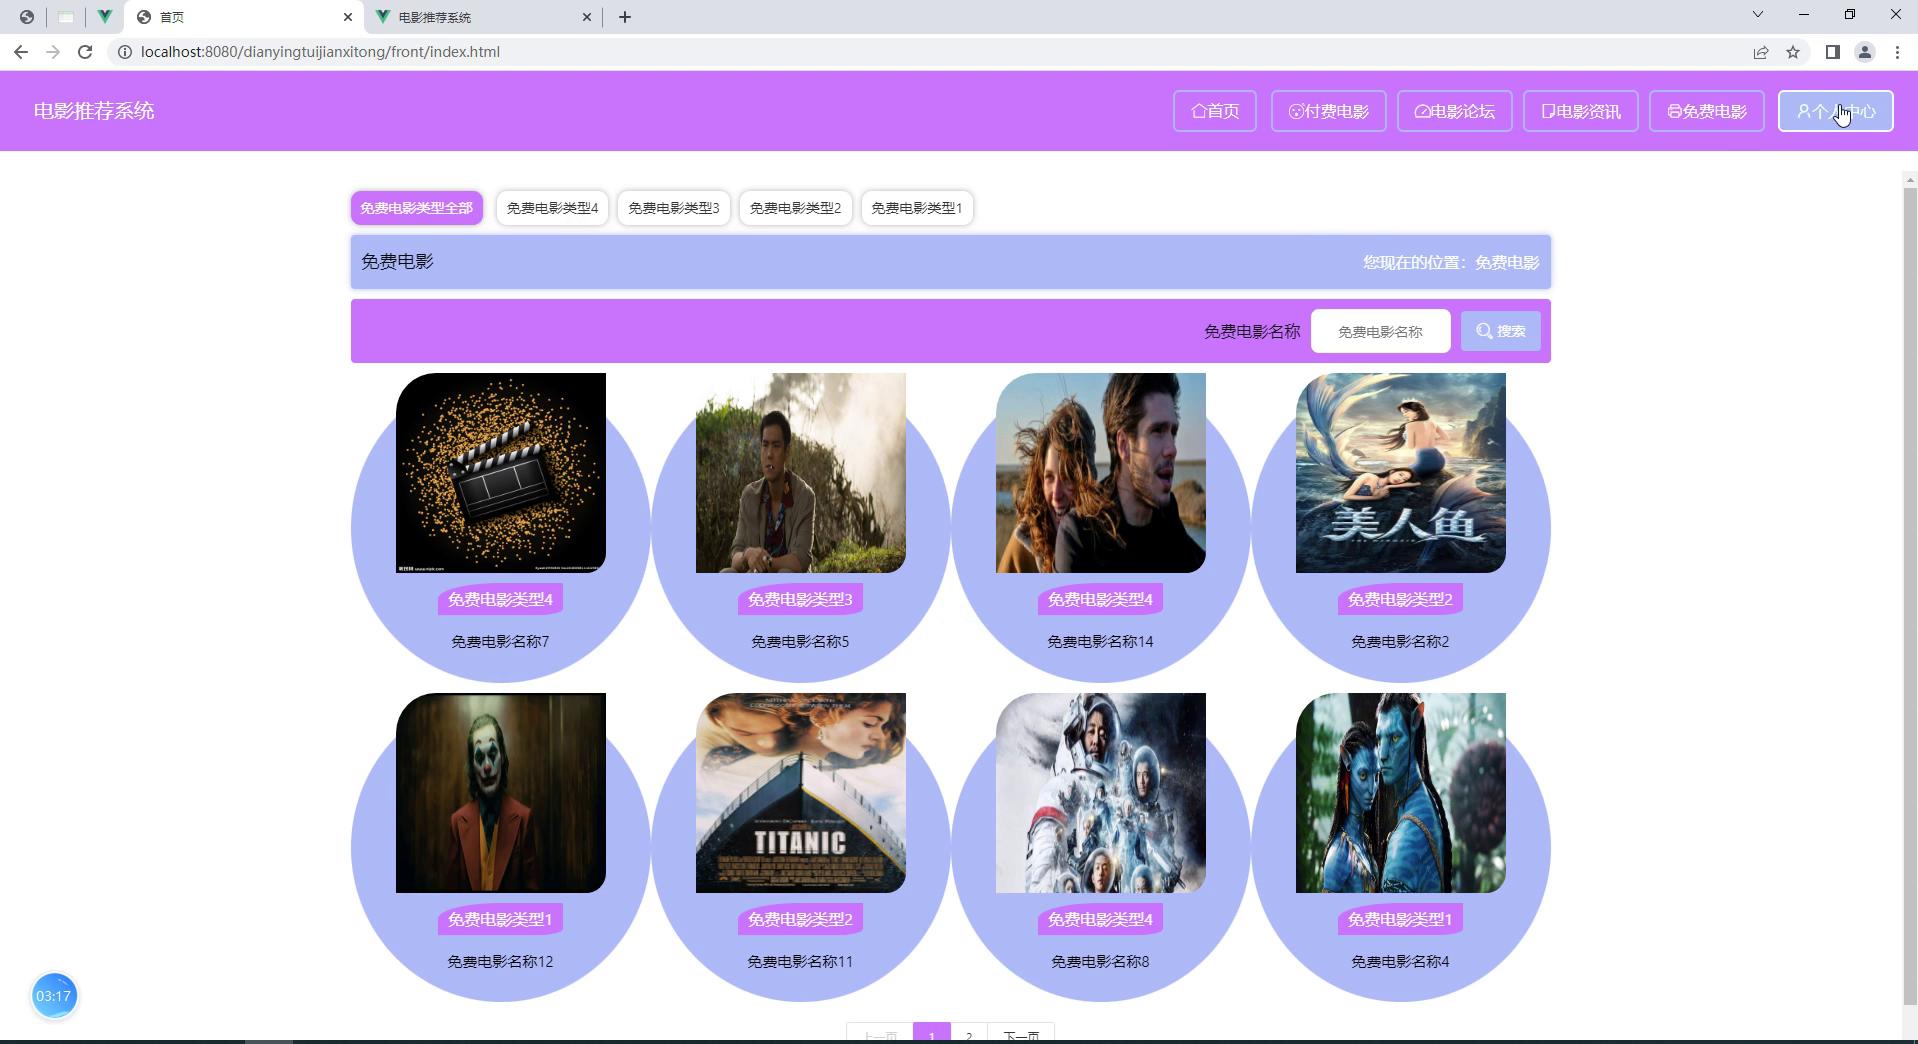Click the 免费电影名称12 title text
Screen dimensions: 1918x1044
click(x=500, y=962)
